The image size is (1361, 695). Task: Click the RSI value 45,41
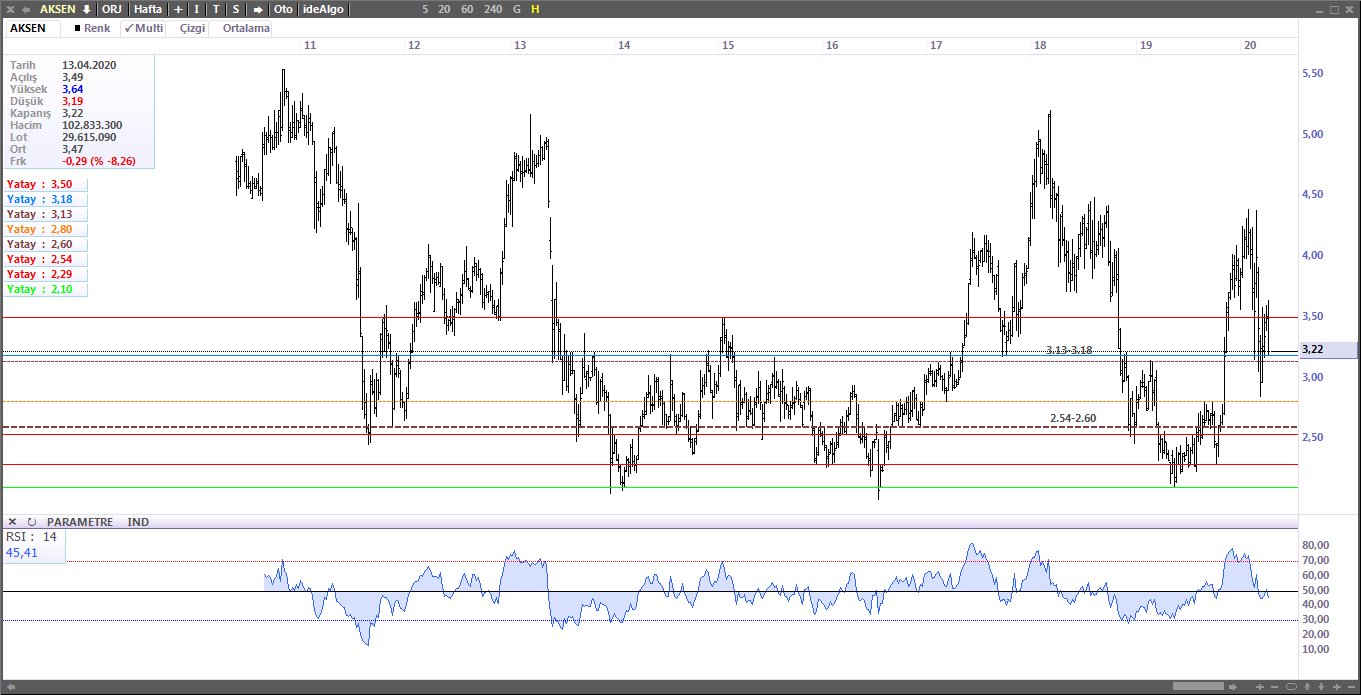pyautogui.click(x=22, y=552)
